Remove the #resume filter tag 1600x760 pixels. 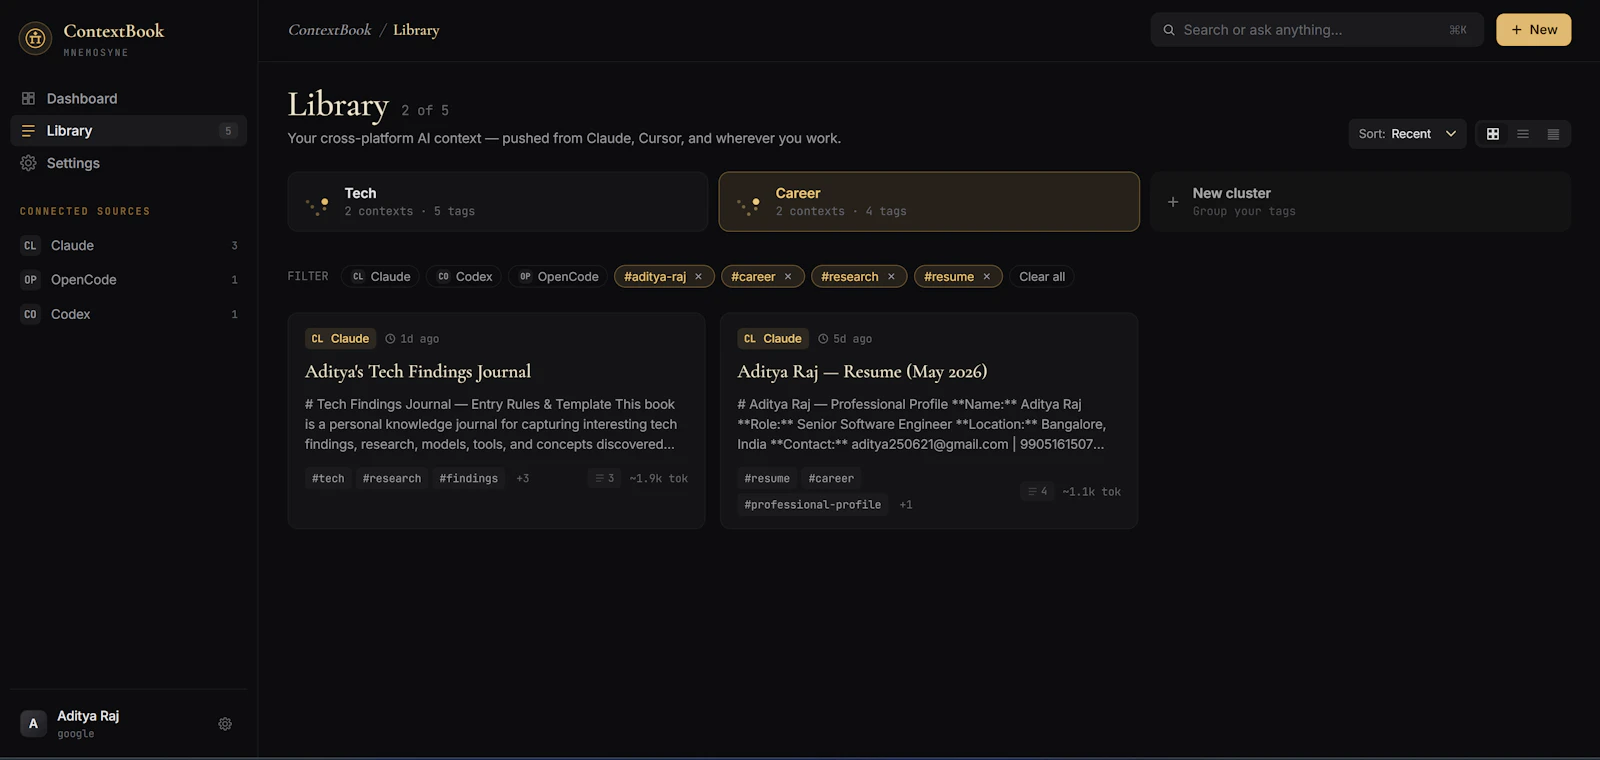[x=986, y=277]
